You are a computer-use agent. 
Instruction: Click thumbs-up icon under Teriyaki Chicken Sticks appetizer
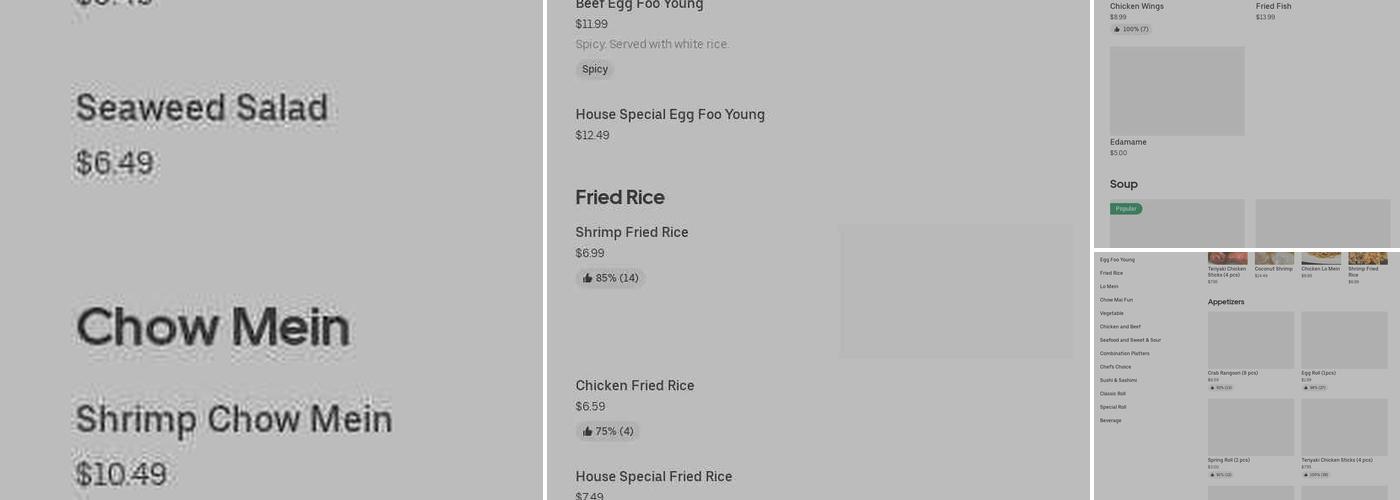pyautogui.click(x=1306, y=475)
